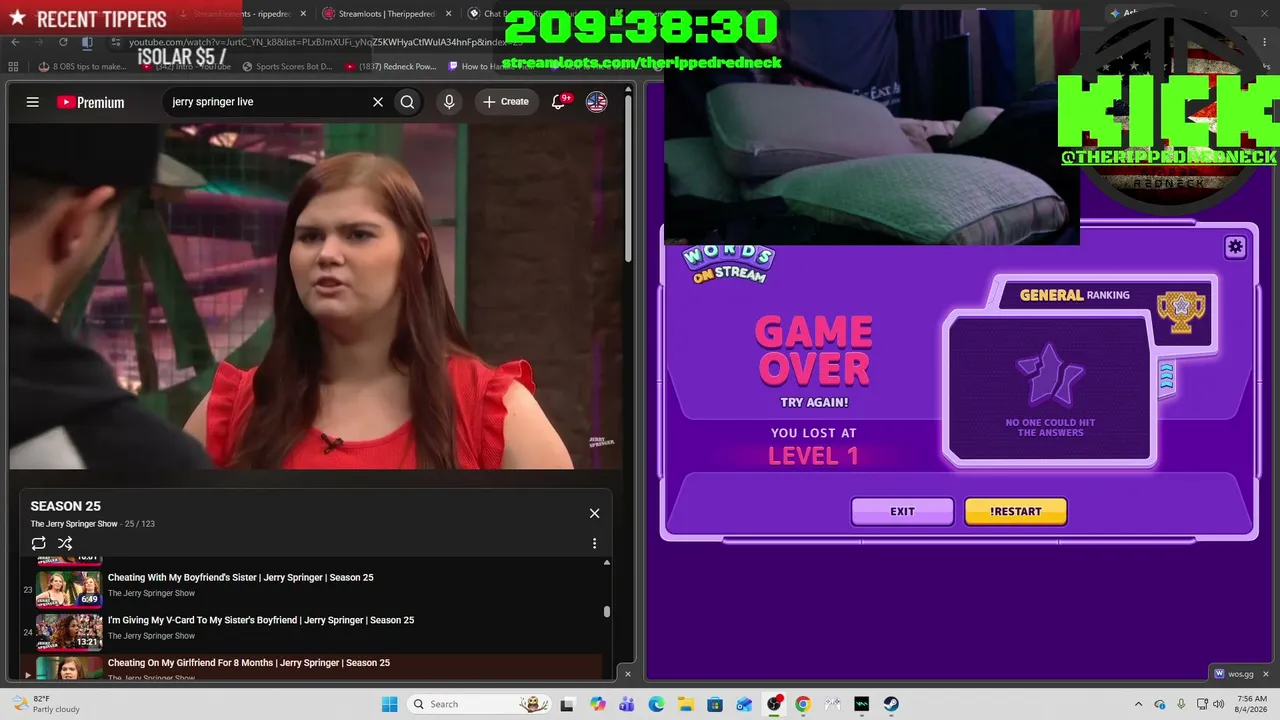The image size is (1280, 720).
Task: Click the browser back arrow
Action: 15,42
